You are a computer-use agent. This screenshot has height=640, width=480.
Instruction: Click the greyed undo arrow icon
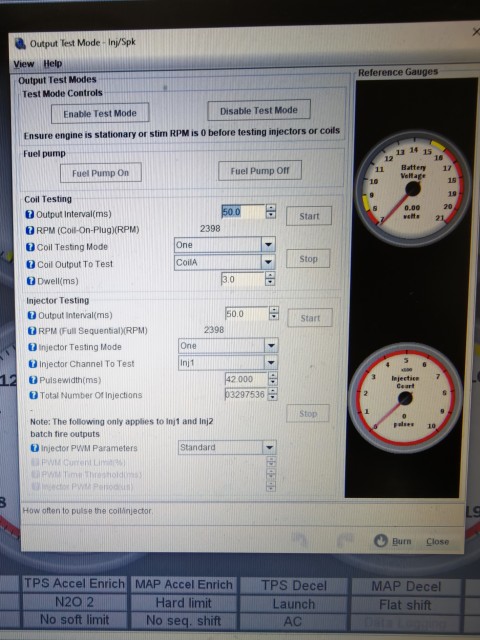299,540
